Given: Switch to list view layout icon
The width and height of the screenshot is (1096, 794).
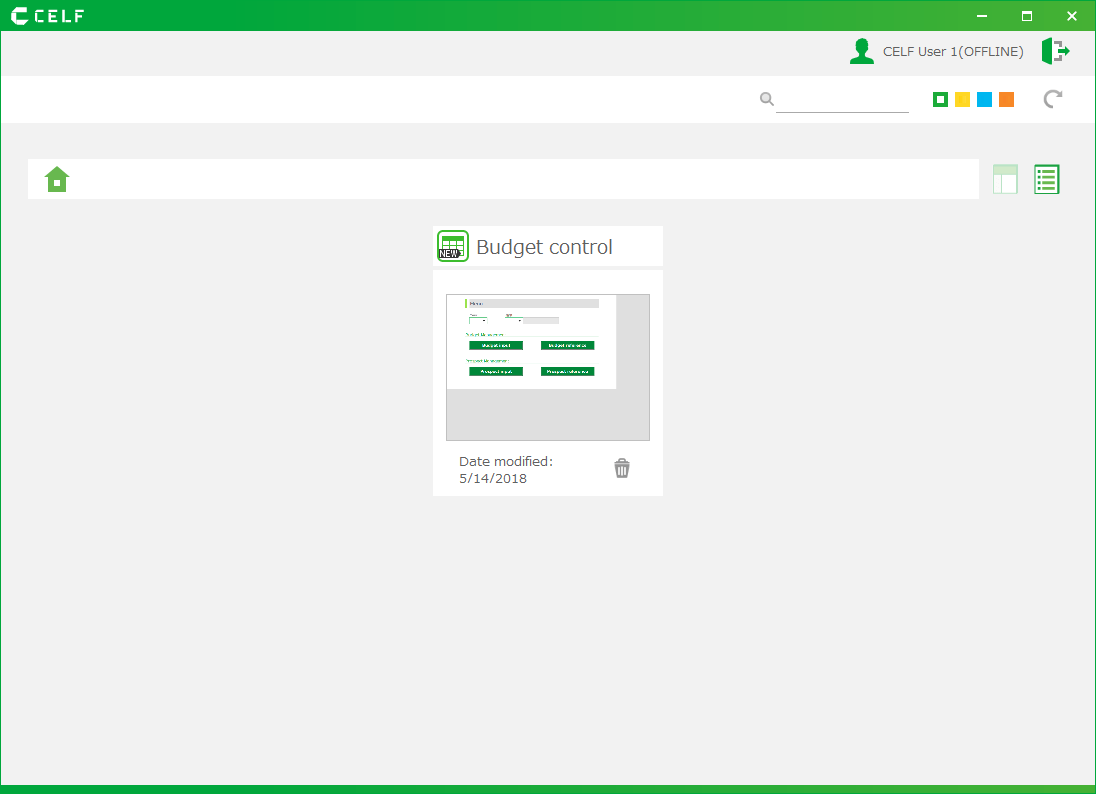Looking at the screenshot, I should coord(1046,179).
